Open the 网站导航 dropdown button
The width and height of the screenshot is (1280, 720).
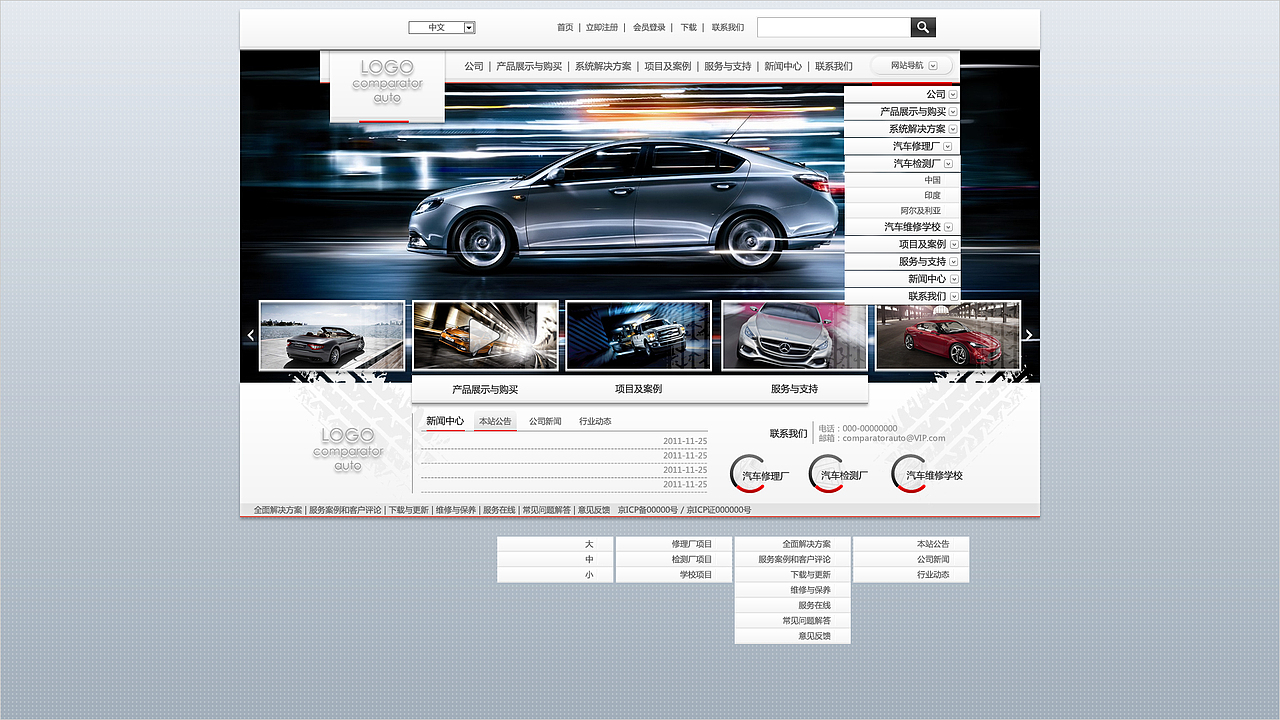point(912,65)
